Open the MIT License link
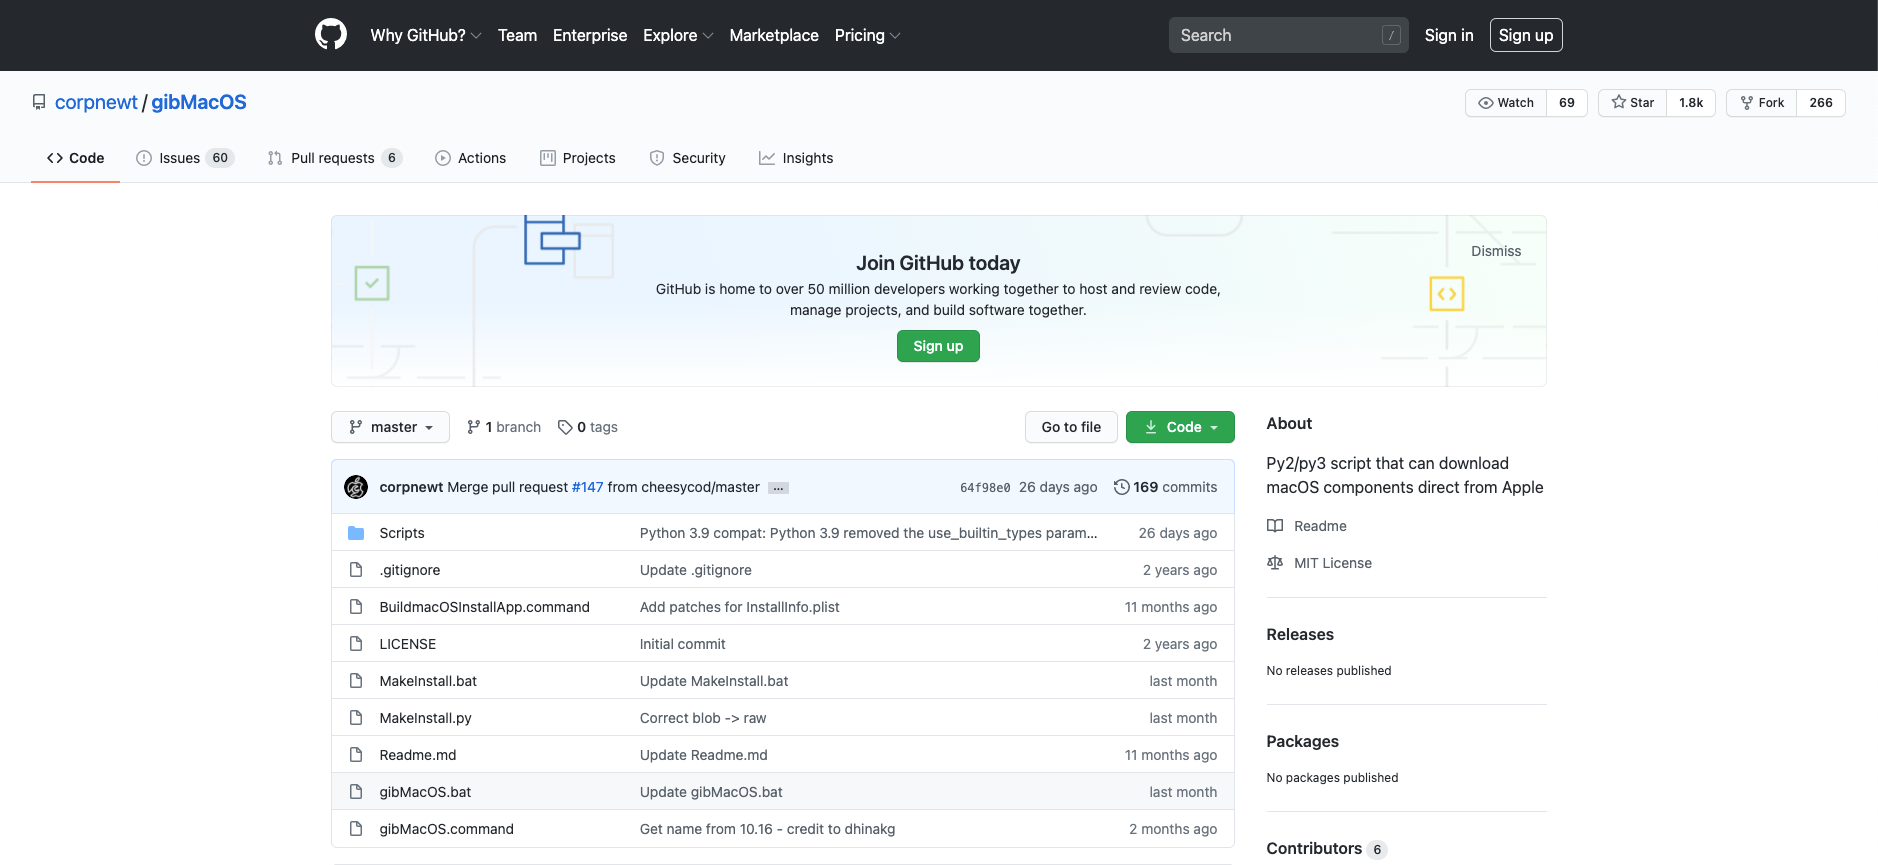Screen dimensions: 1878x865 [x=1333, y=563]
